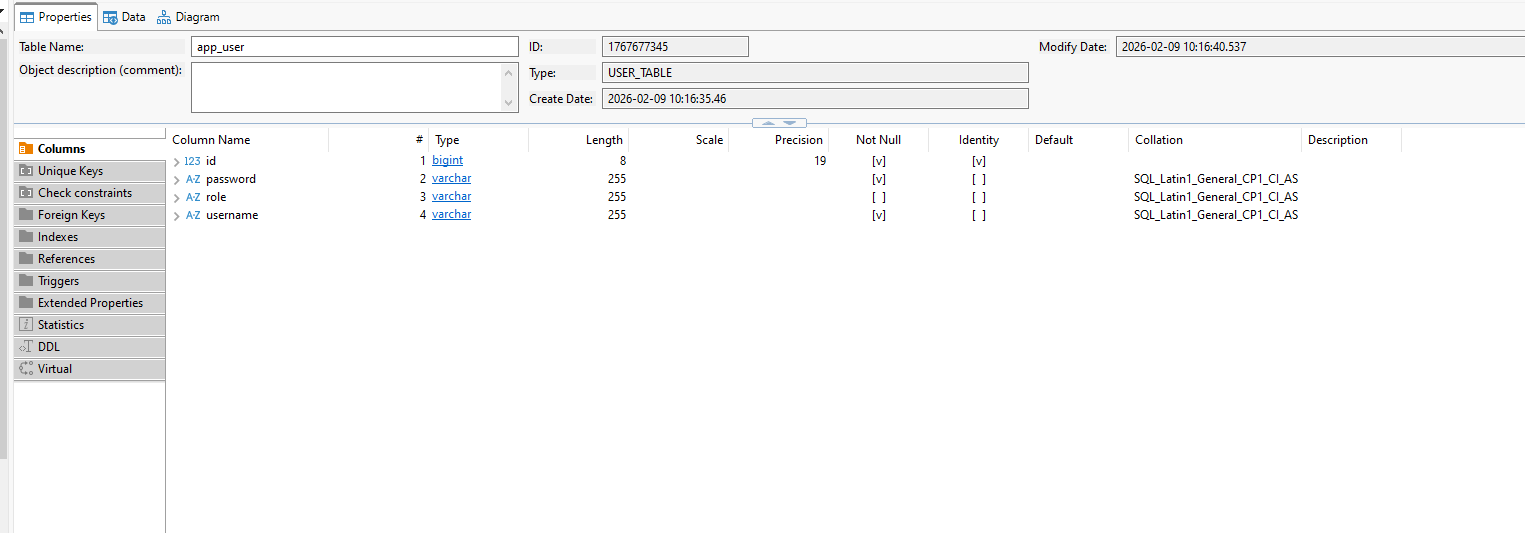Screen dimensions: 1525x533
Task: Uncheck Not Null for username column
Action: pos(878,215)
